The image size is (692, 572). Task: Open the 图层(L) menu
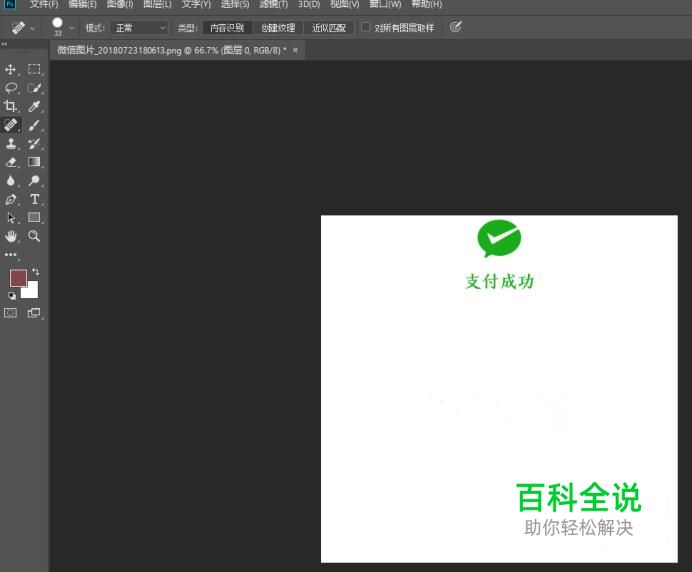point(158,4)
